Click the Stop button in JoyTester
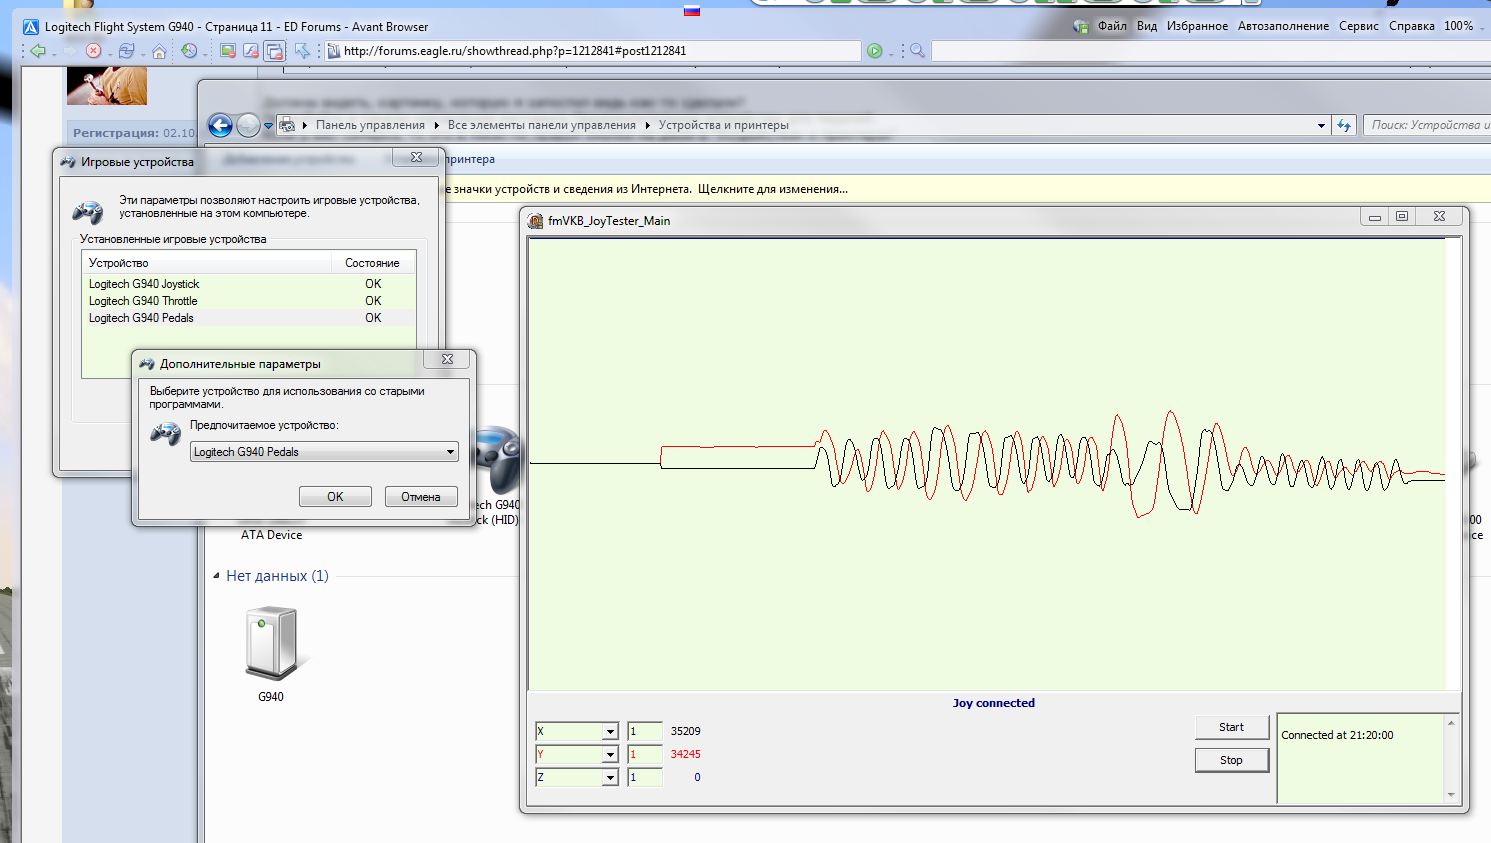 [1231, 760]
